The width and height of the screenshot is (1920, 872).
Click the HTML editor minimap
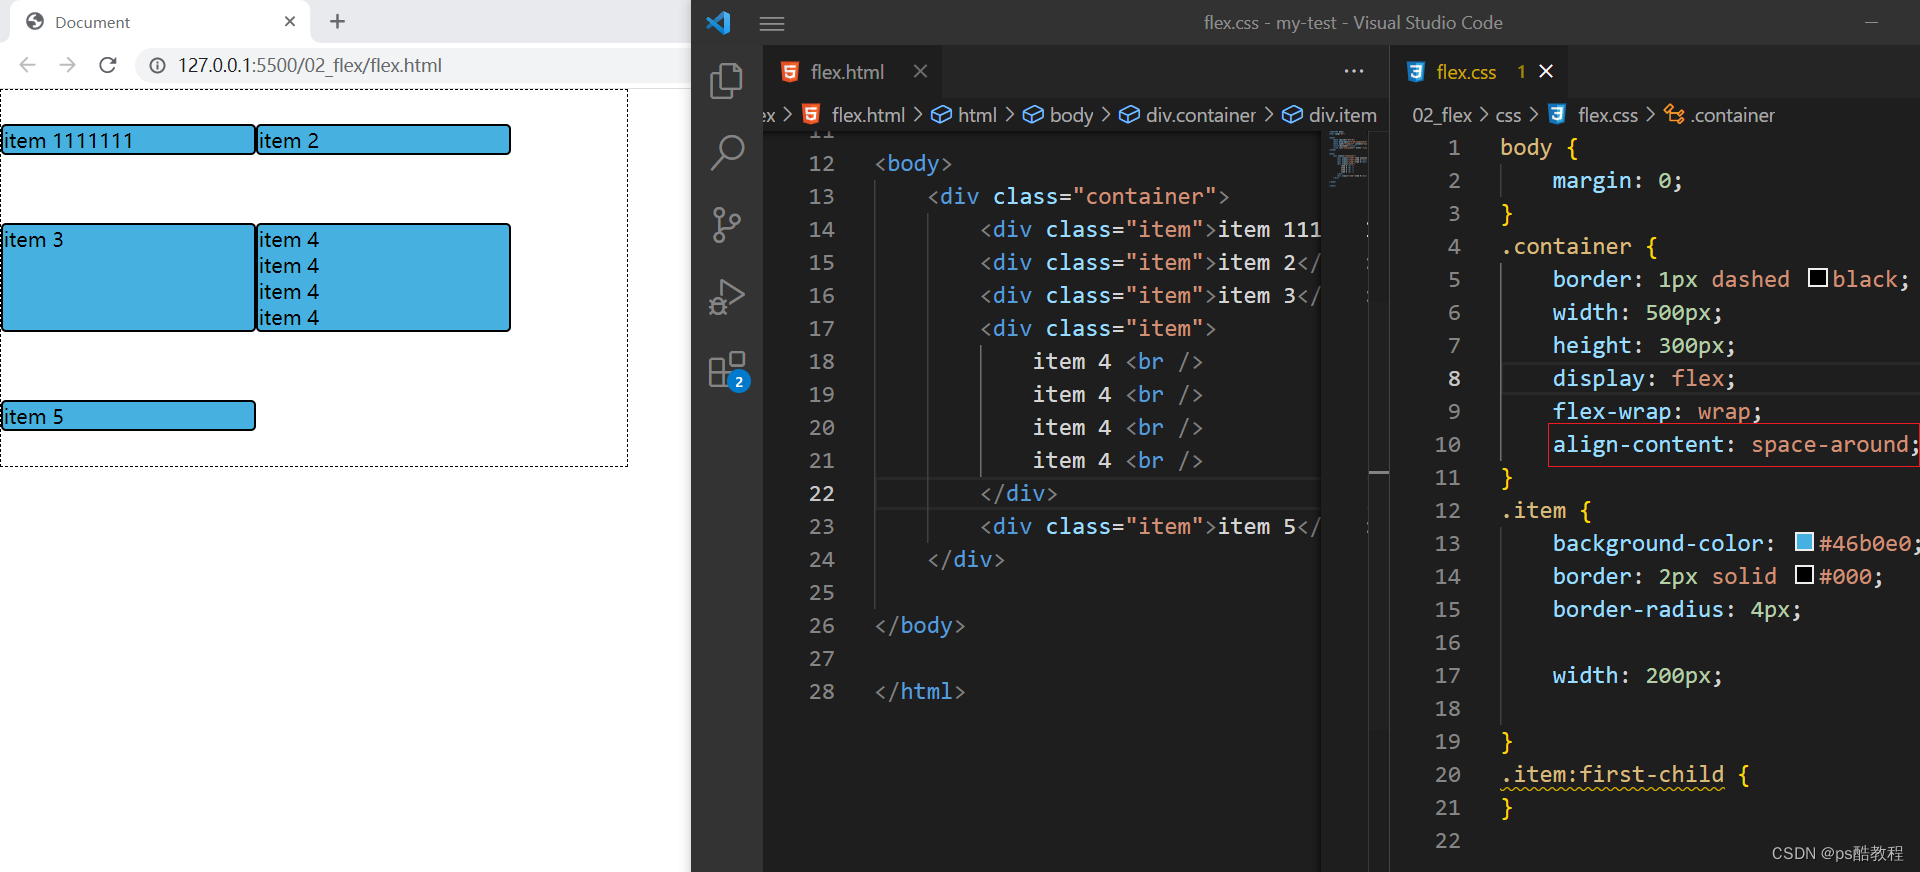click(x=1348, y=160)
